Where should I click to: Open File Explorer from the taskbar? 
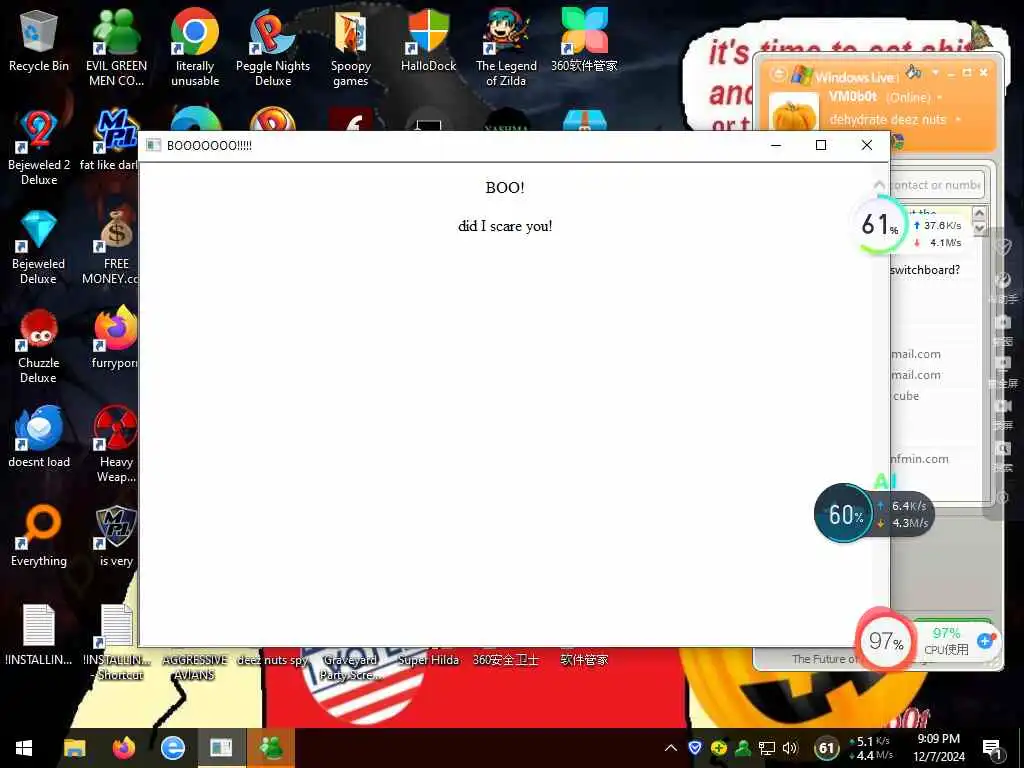74,748
